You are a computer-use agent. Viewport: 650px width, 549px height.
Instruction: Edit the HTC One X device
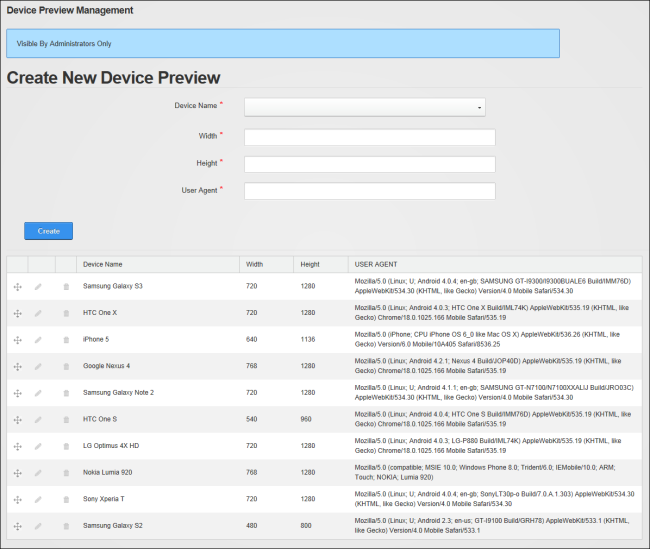point(38,313)
